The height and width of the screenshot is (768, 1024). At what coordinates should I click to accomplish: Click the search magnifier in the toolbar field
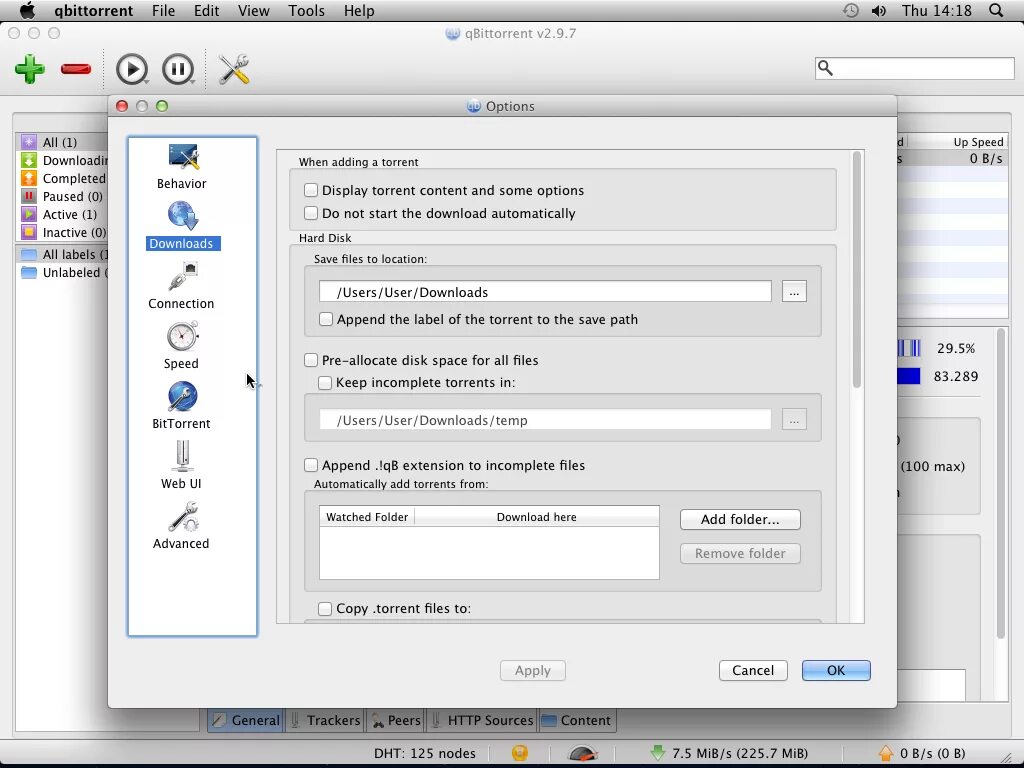825,68
